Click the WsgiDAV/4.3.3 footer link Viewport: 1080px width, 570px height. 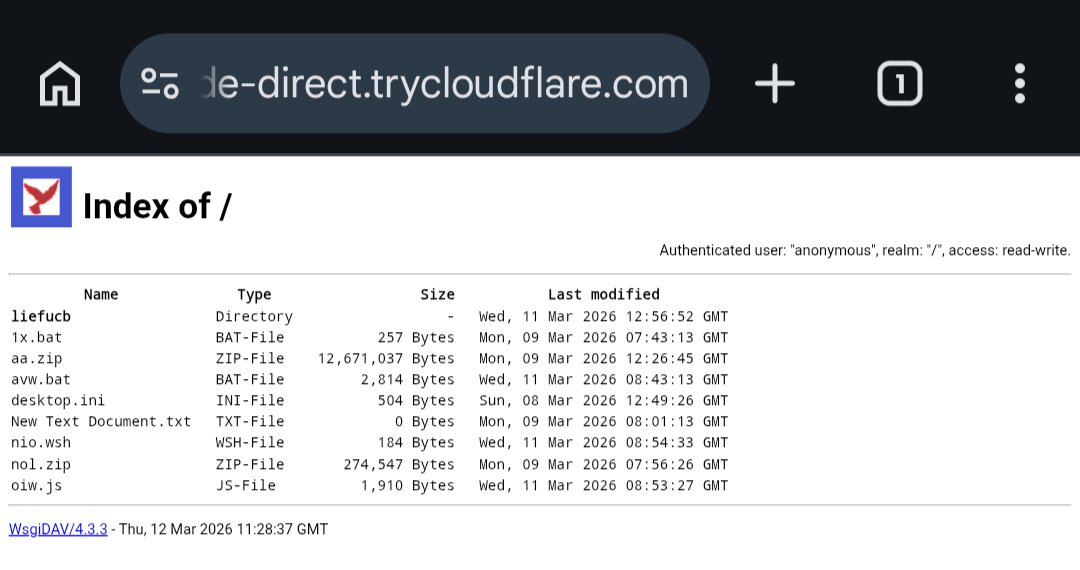(x=57, y=529)
